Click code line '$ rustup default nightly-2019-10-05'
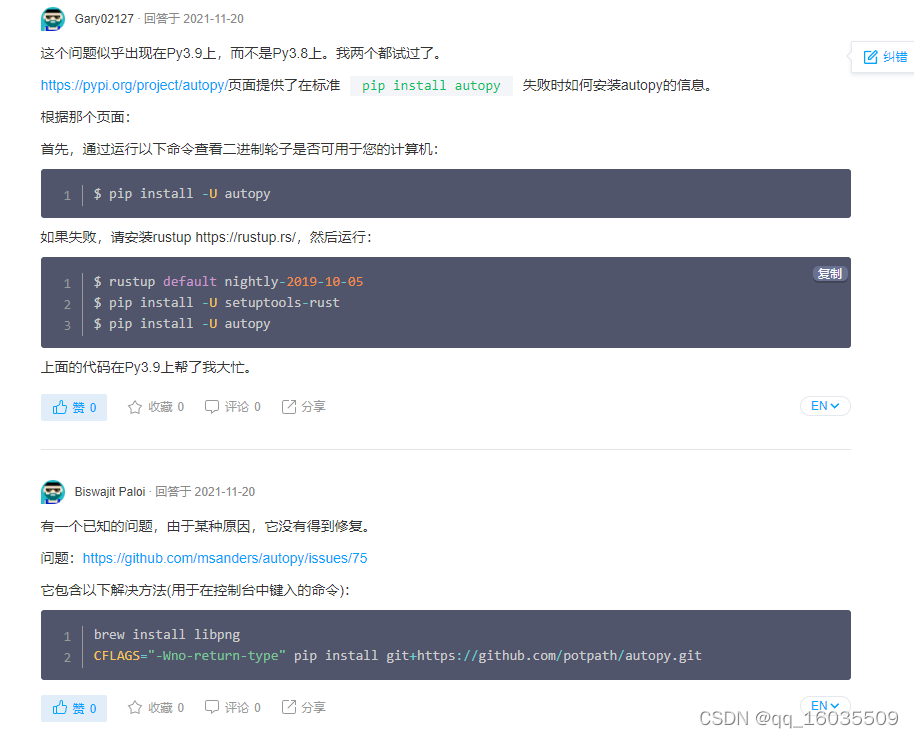 pyautogui.click(x=228, y=282)
